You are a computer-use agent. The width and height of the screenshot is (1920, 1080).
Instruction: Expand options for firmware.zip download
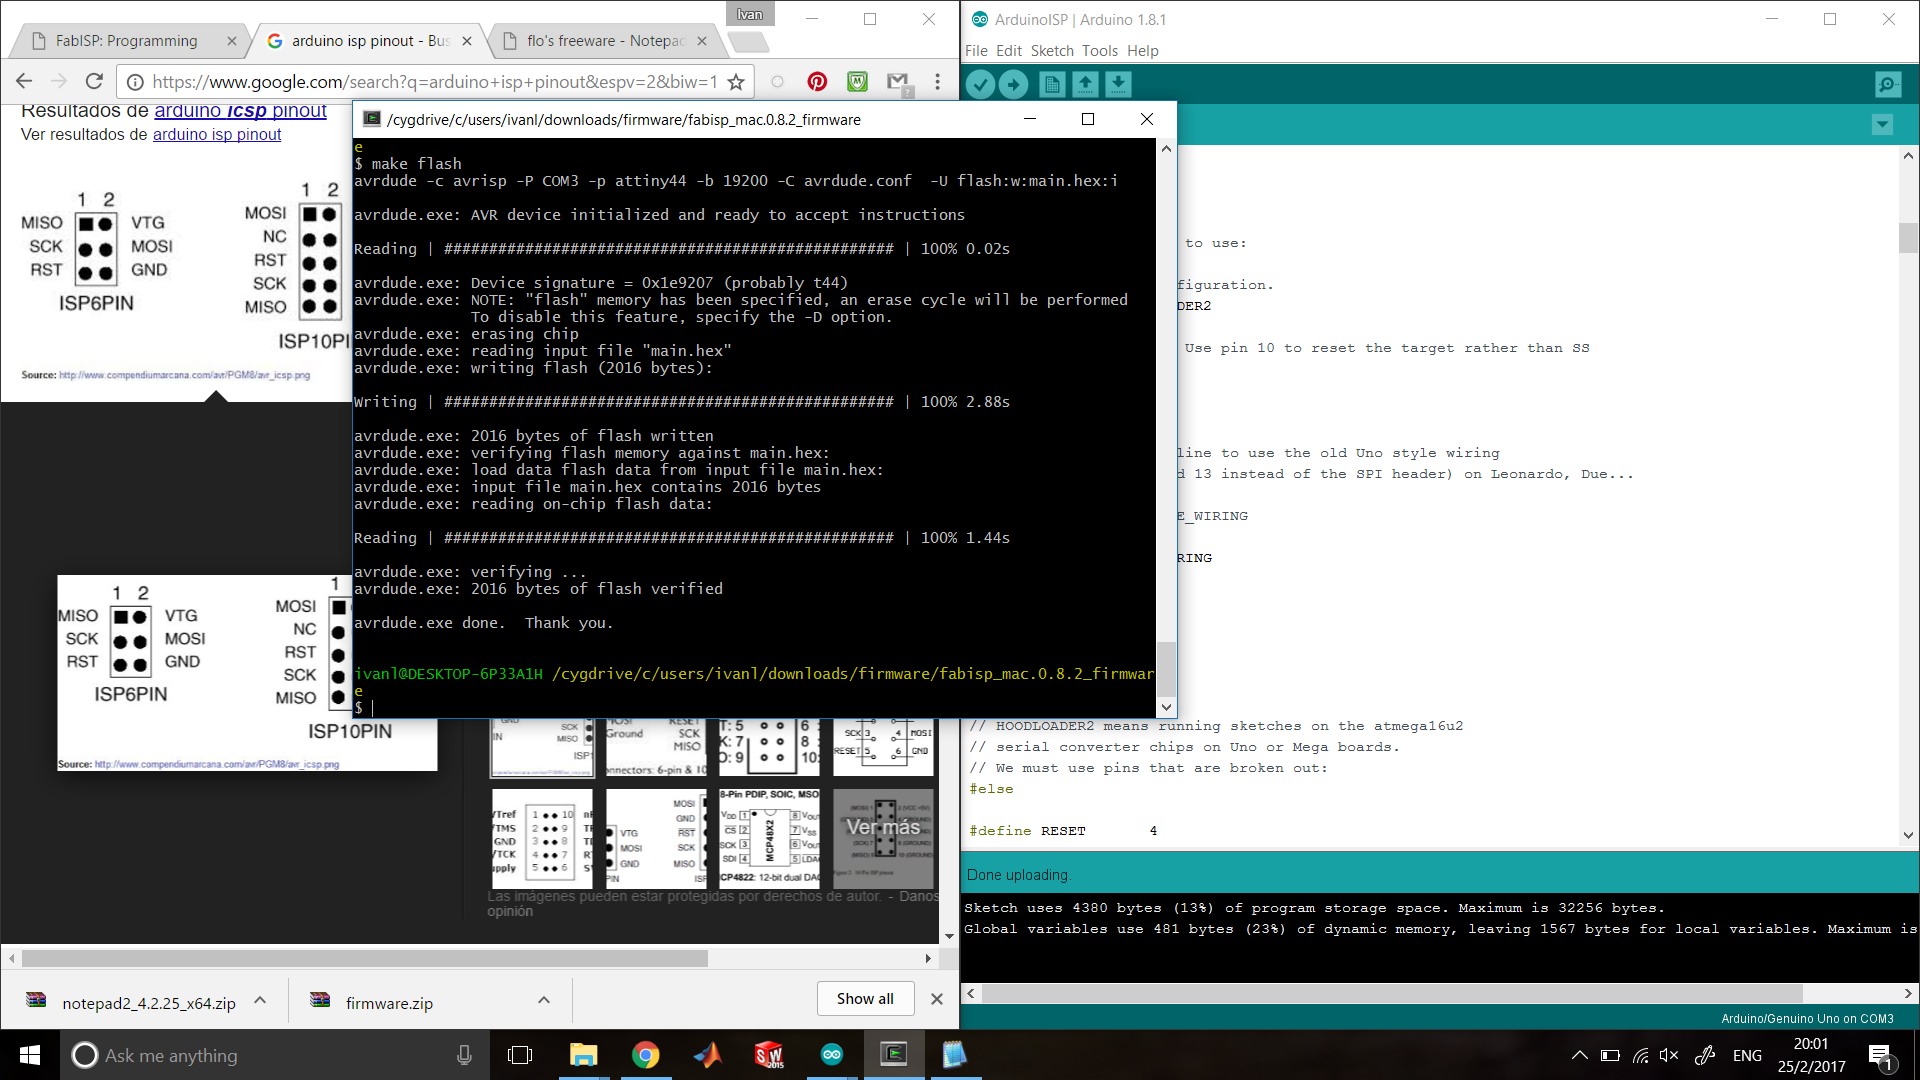coord(544,1001)
